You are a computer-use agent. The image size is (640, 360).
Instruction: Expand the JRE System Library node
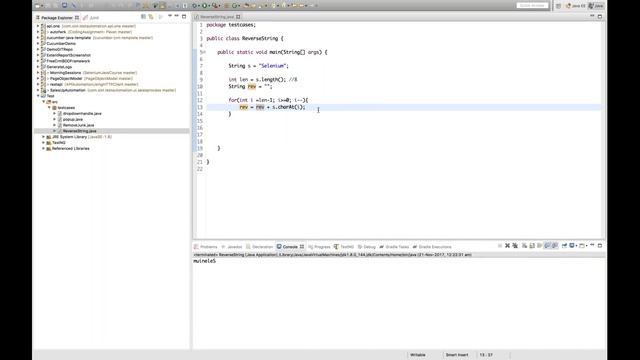[x=44, y=137]
